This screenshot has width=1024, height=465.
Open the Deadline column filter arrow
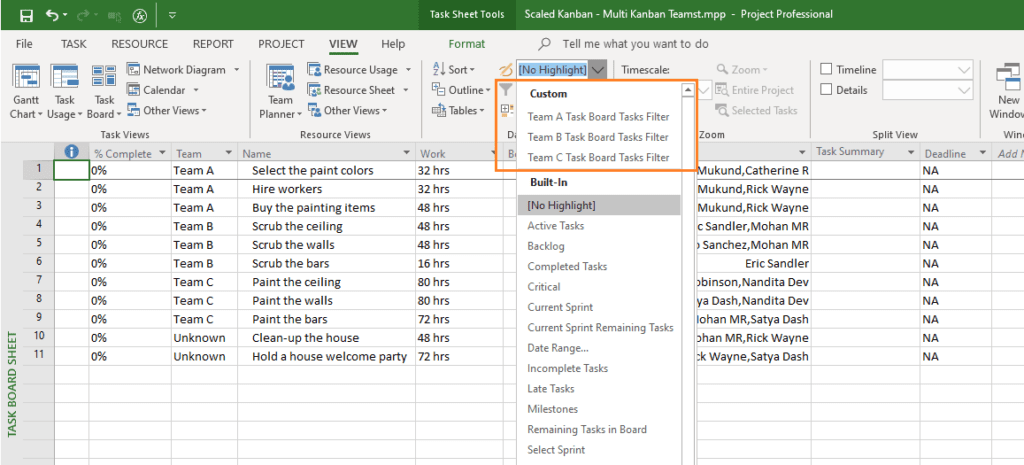982,153
